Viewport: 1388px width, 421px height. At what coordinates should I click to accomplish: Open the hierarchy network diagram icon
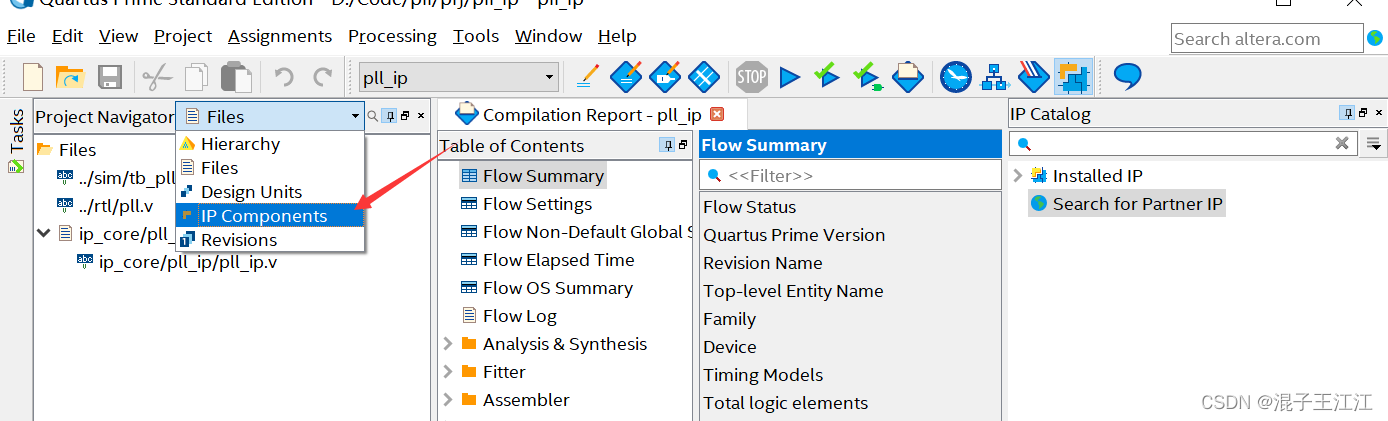pyautogui.click(x=994, y=76)
